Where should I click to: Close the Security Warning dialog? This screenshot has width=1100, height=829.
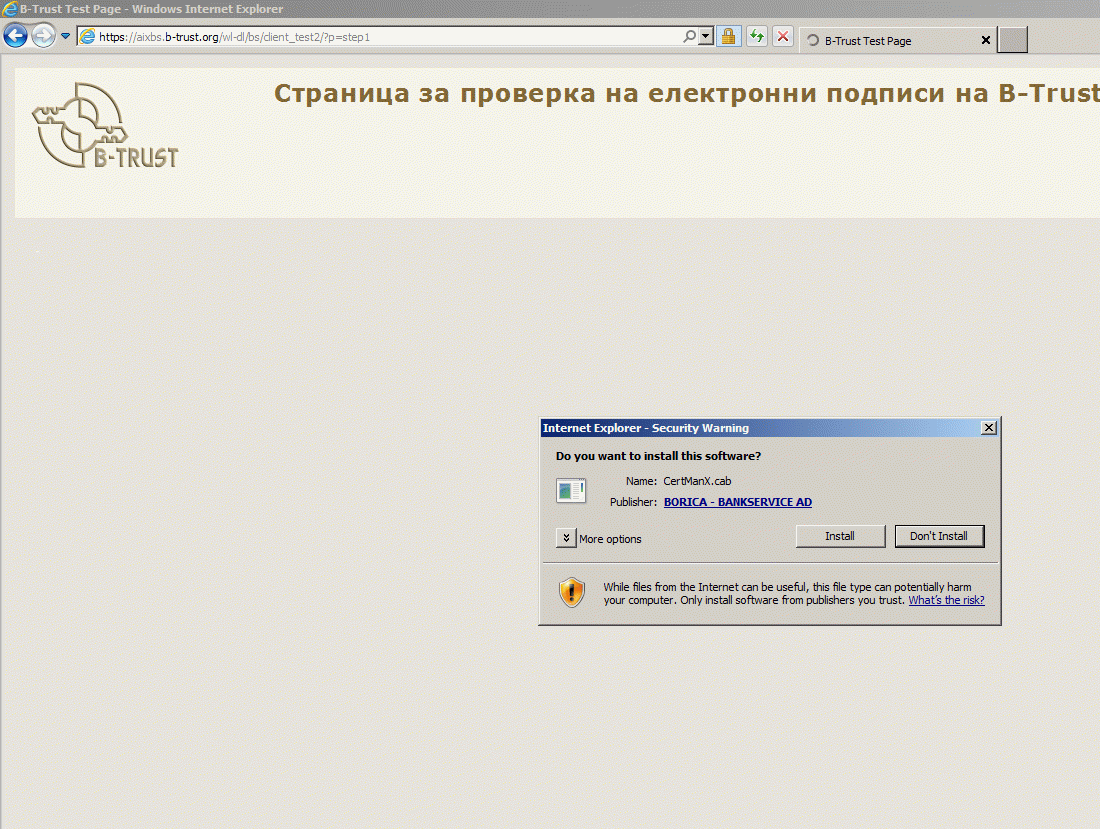pyautogui.click(x=988, y=428)
